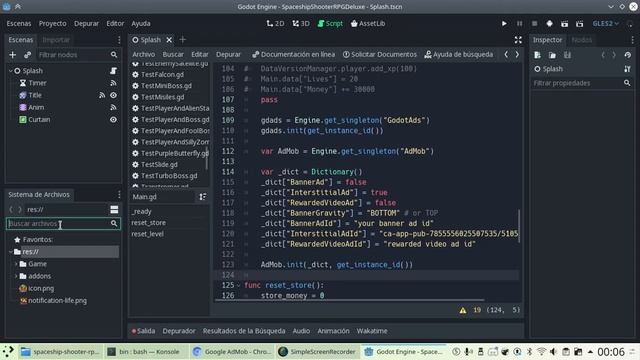Expand Game folder
This screenshot has height=360, width=640.
(16, 264)
